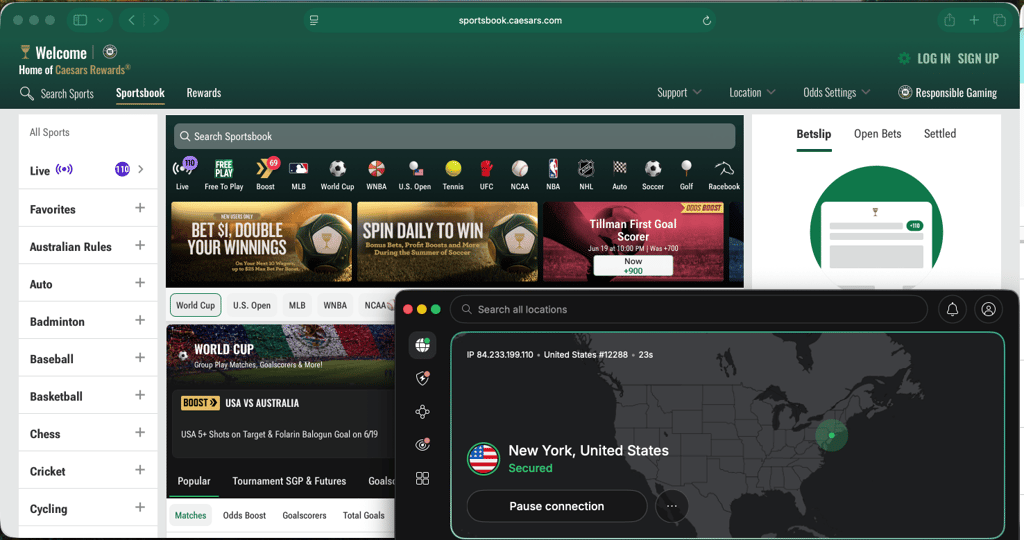Select the Odds Boost market chip
The height and width of the screenshot is (540, 1024).
click(244, 515)
